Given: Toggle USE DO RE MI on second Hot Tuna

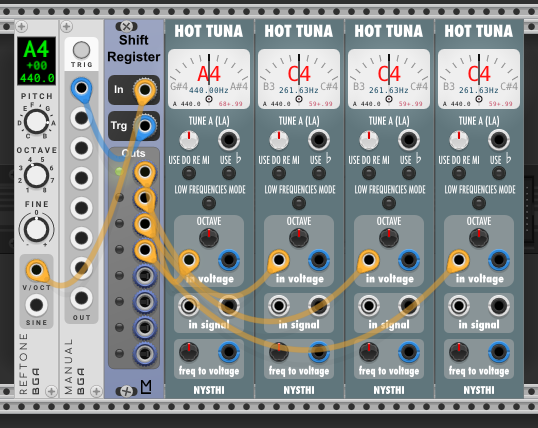Looking at the screenshot, I should pyautogui.click(x=279, y=173).
